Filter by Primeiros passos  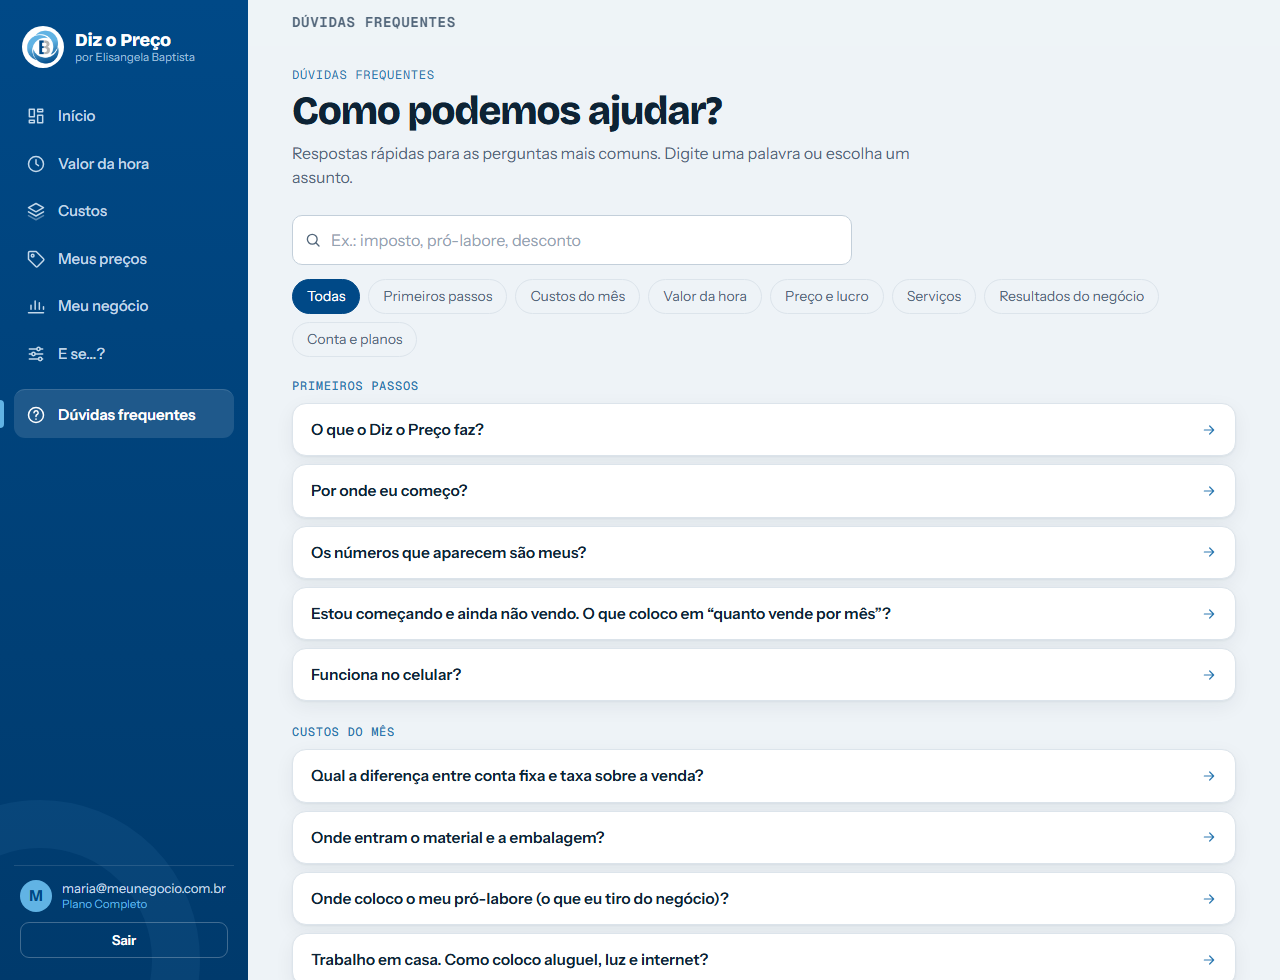click(x=438, y=296)
